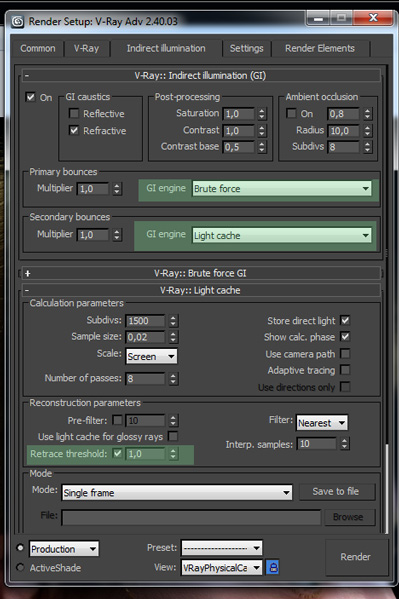Click the Saturation spinner arrows
Screen dimensions: 399x599
coord(262,114)
